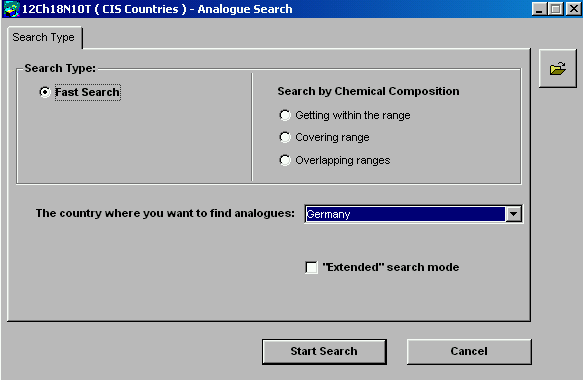Click the Search by Chemical Composition heading
The width and height of the screenshot is (583, 380).
(x=368, y=91)
